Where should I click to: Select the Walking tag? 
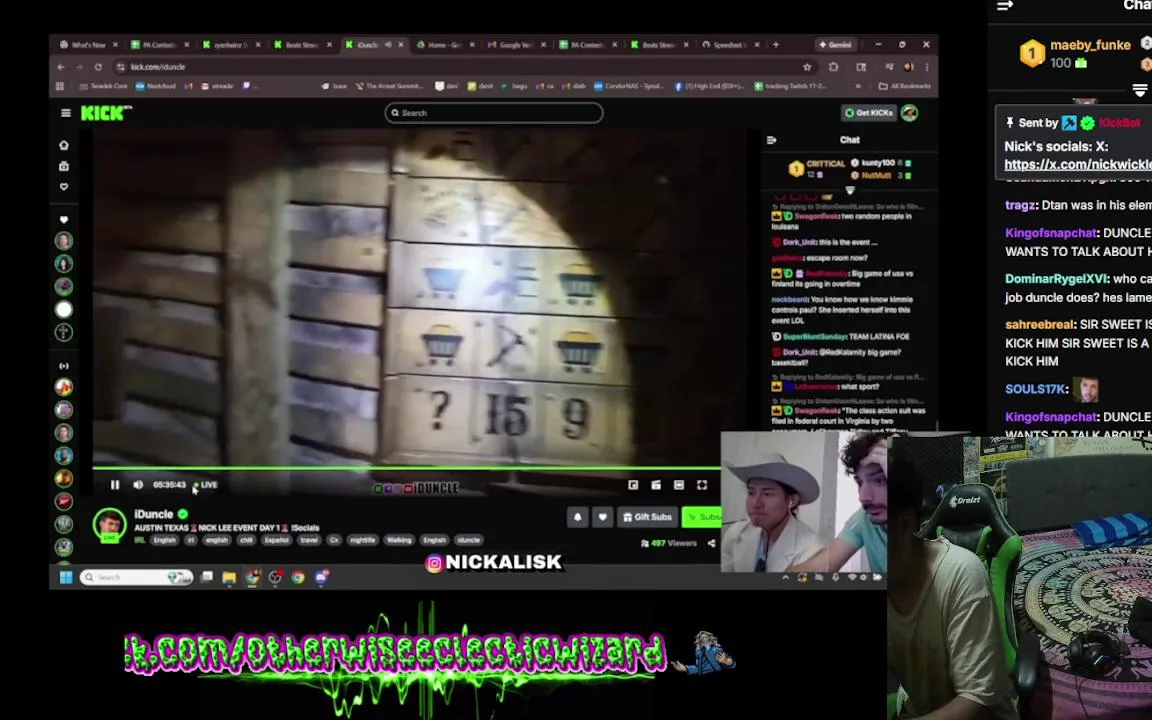399,540
